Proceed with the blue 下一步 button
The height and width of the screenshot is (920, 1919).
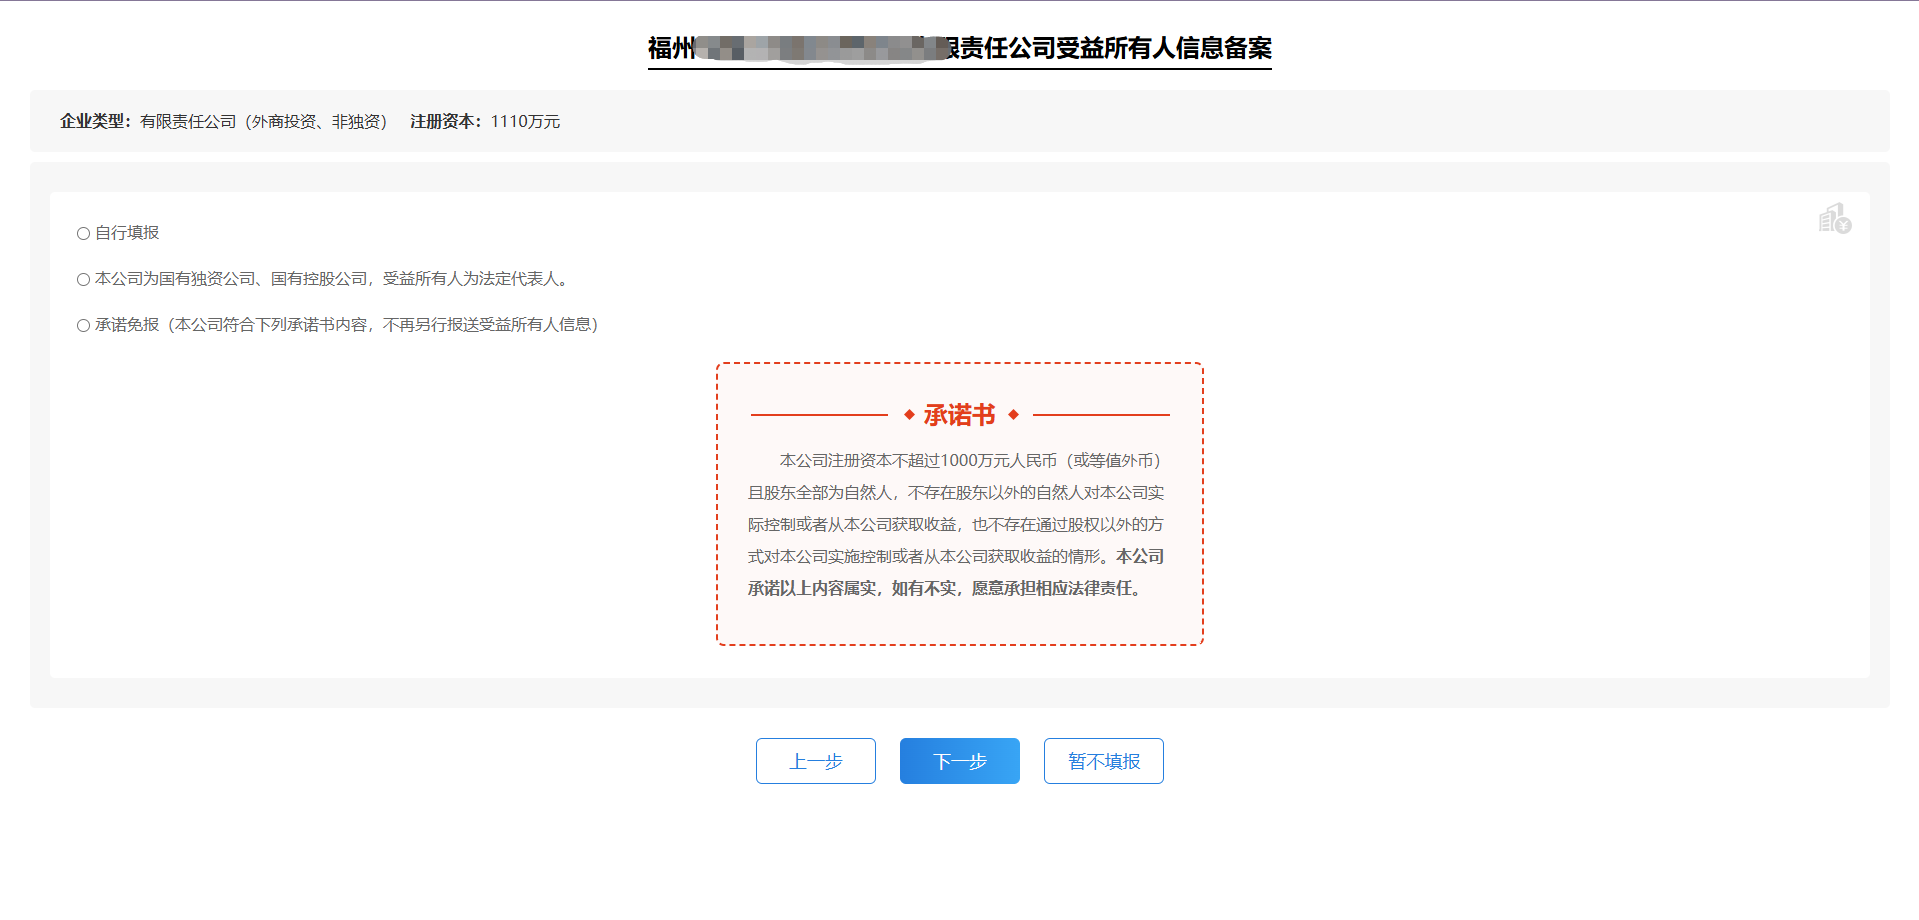coord(959,761)
